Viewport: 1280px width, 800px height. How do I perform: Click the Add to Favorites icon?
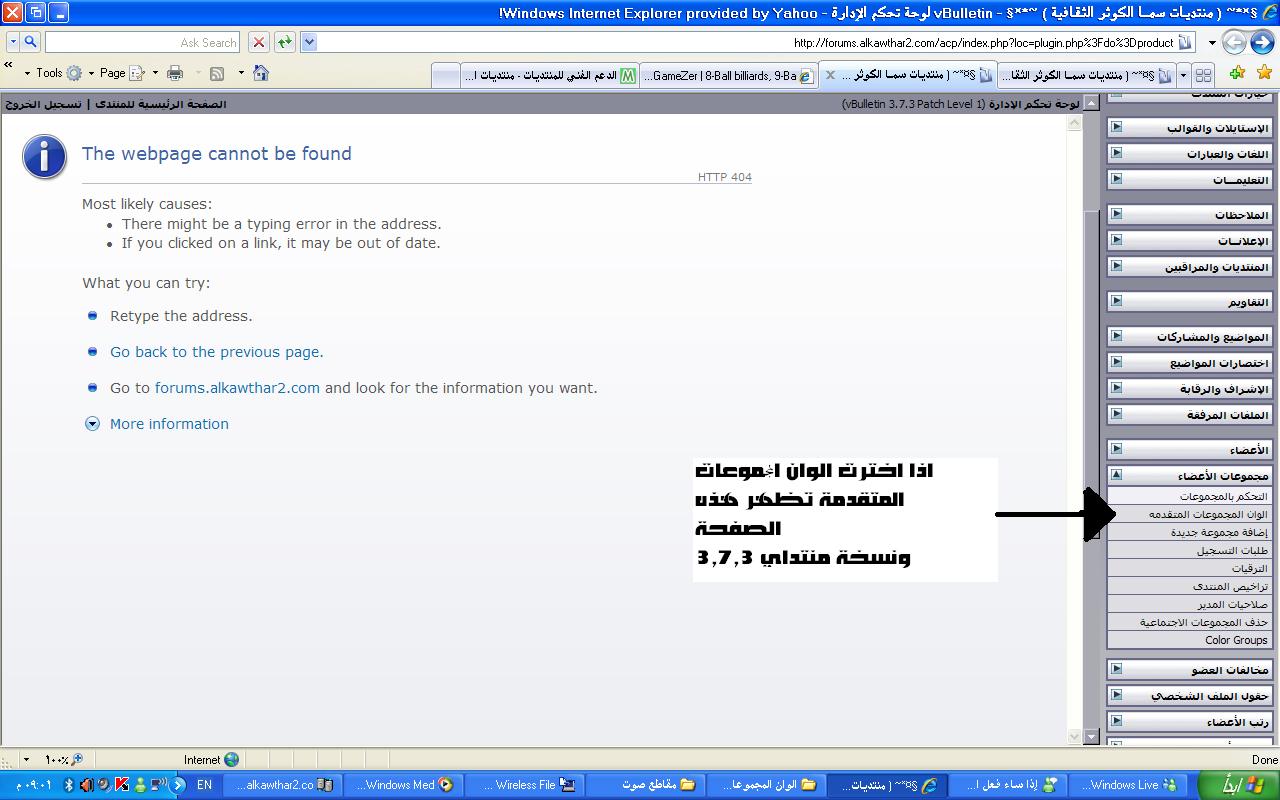click(1237, 74)
